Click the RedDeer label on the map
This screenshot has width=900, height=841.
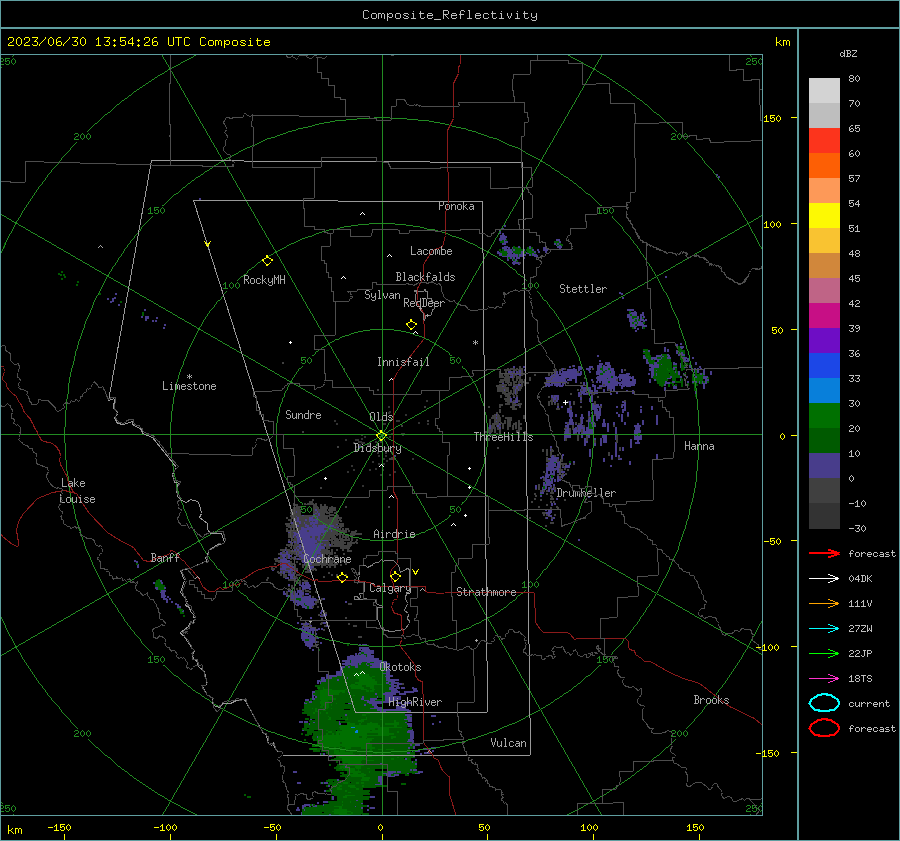click(424, 303)
